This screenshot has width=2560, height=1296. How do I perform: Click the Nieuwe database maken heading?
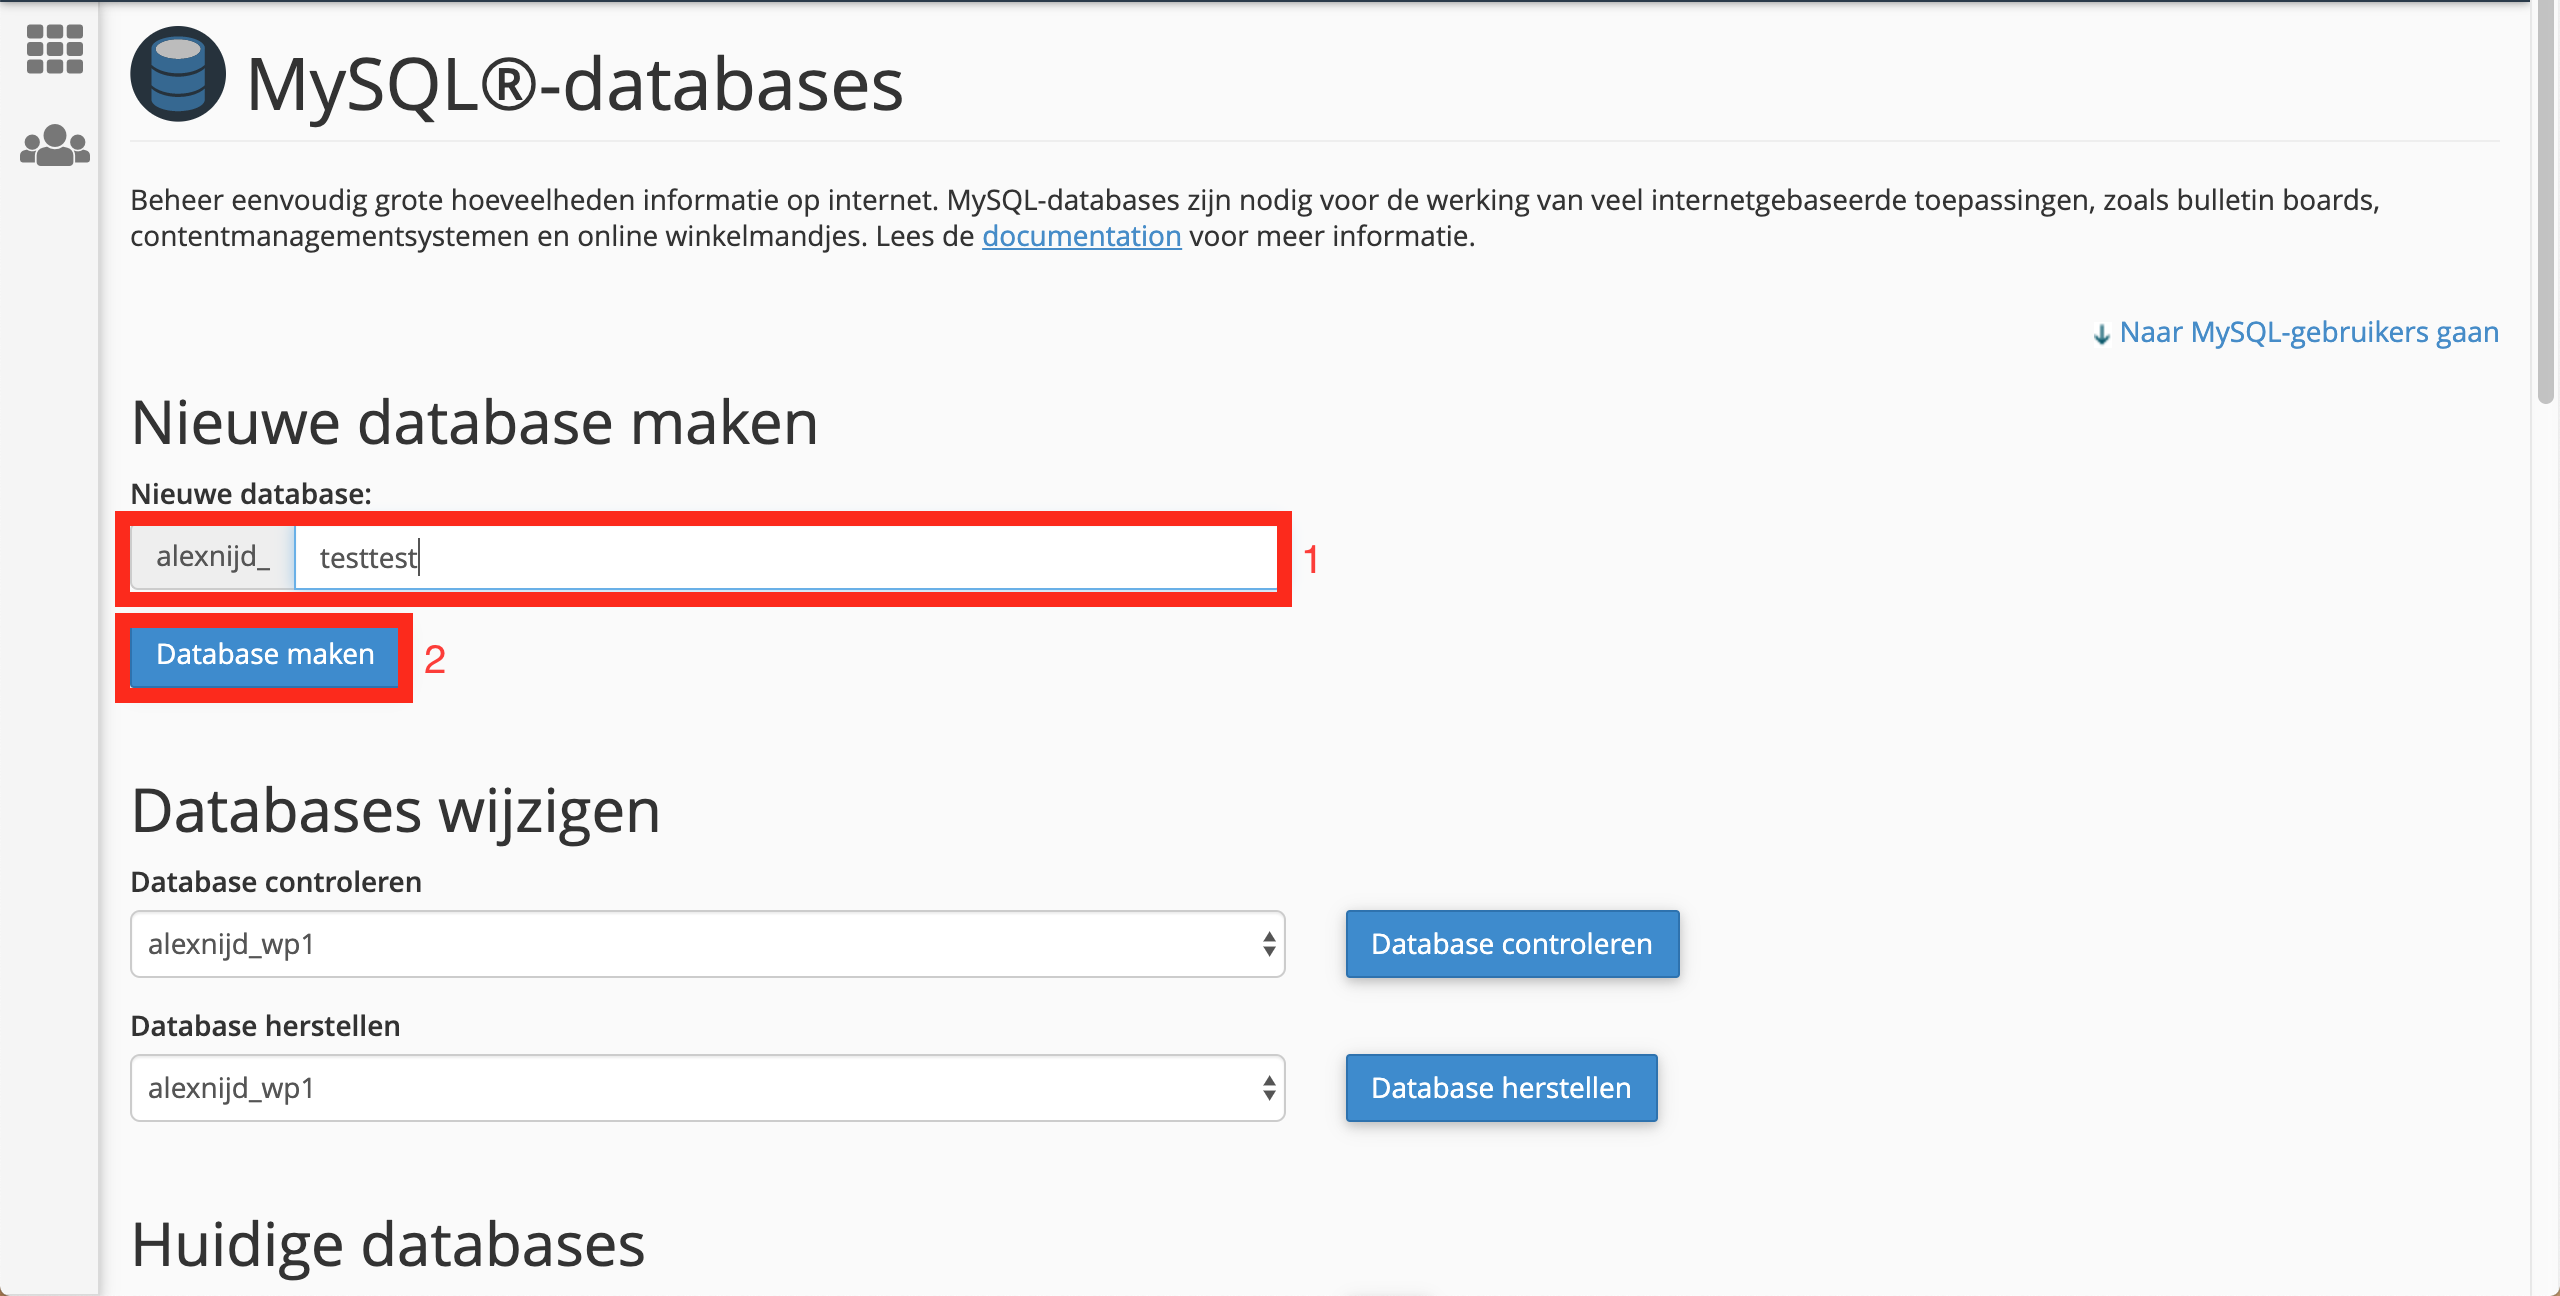[474, 422]
